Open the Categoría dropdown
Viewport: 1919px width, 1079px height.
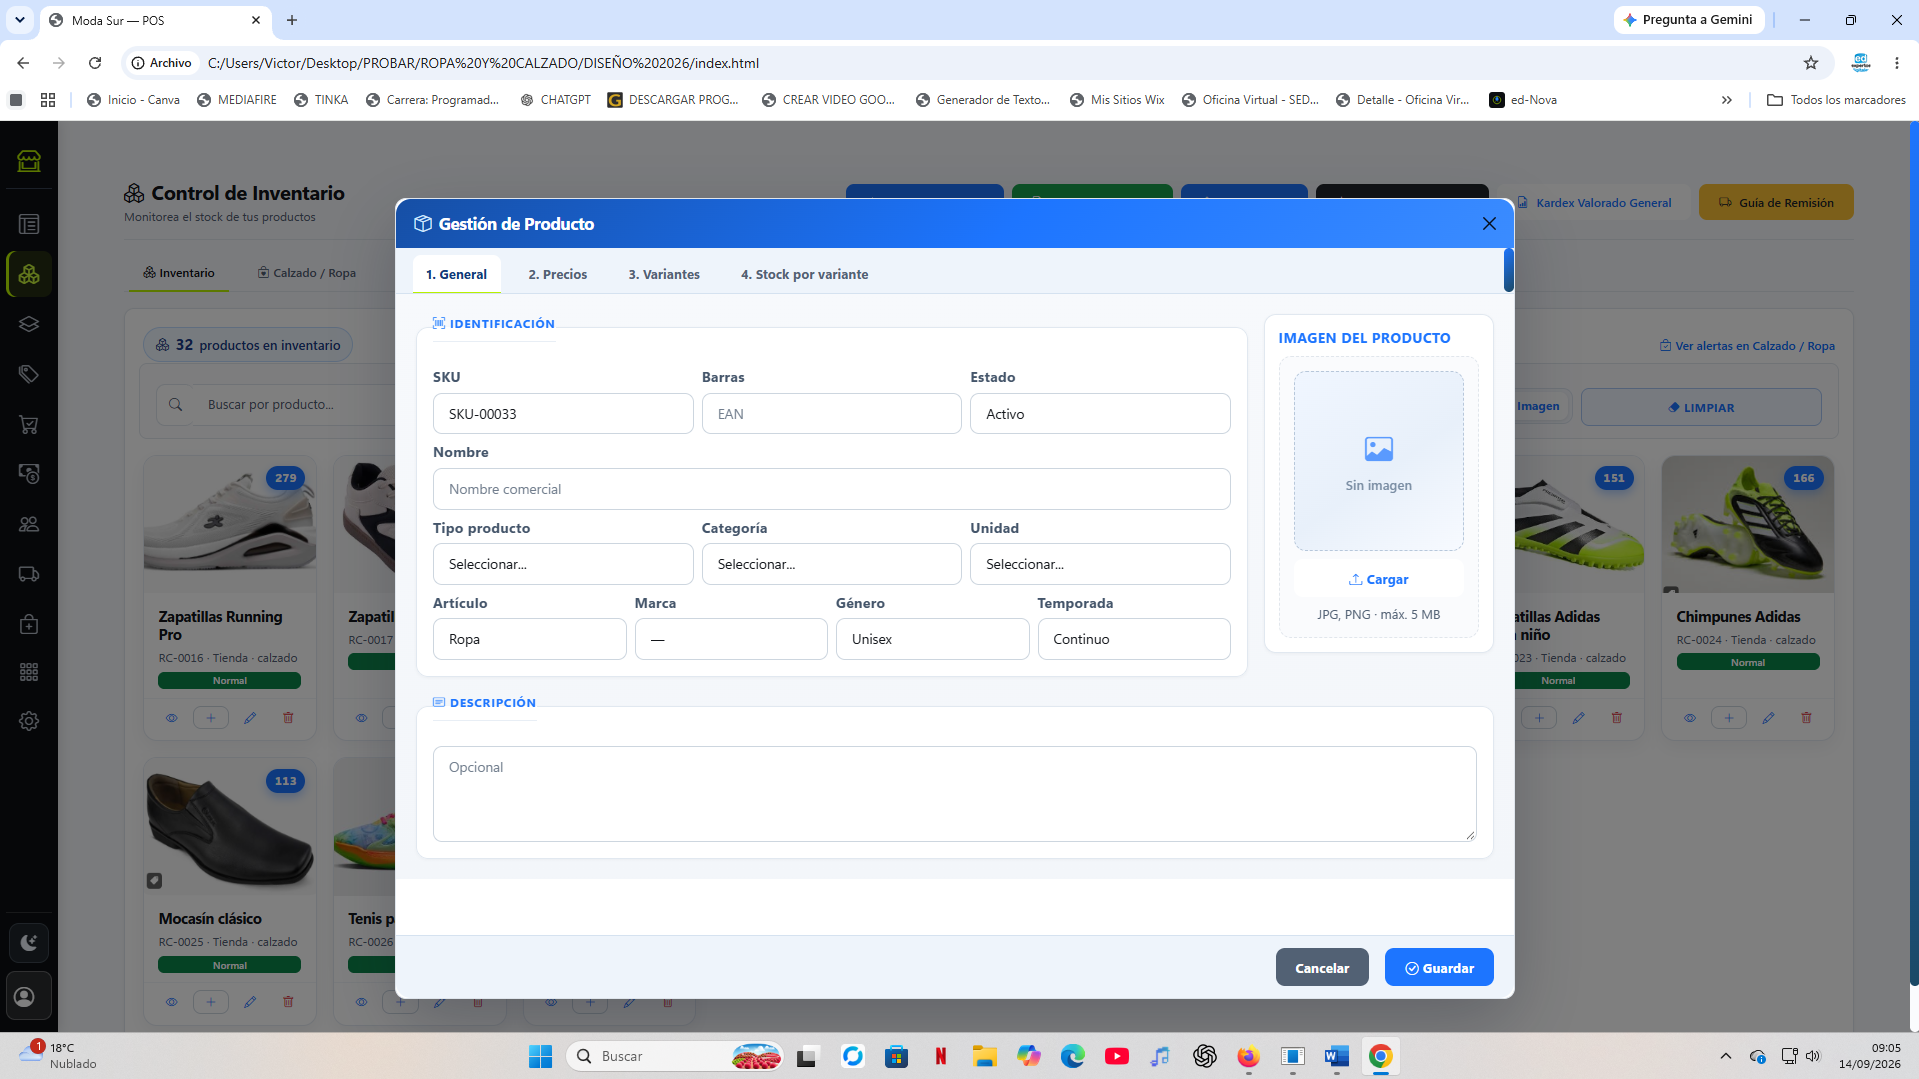[831, 564]
